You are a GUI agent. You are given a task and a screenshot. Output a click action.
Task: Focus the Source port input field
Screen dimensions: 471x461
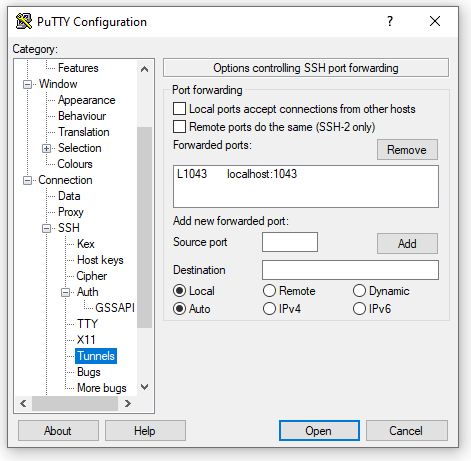coord(290,242)
